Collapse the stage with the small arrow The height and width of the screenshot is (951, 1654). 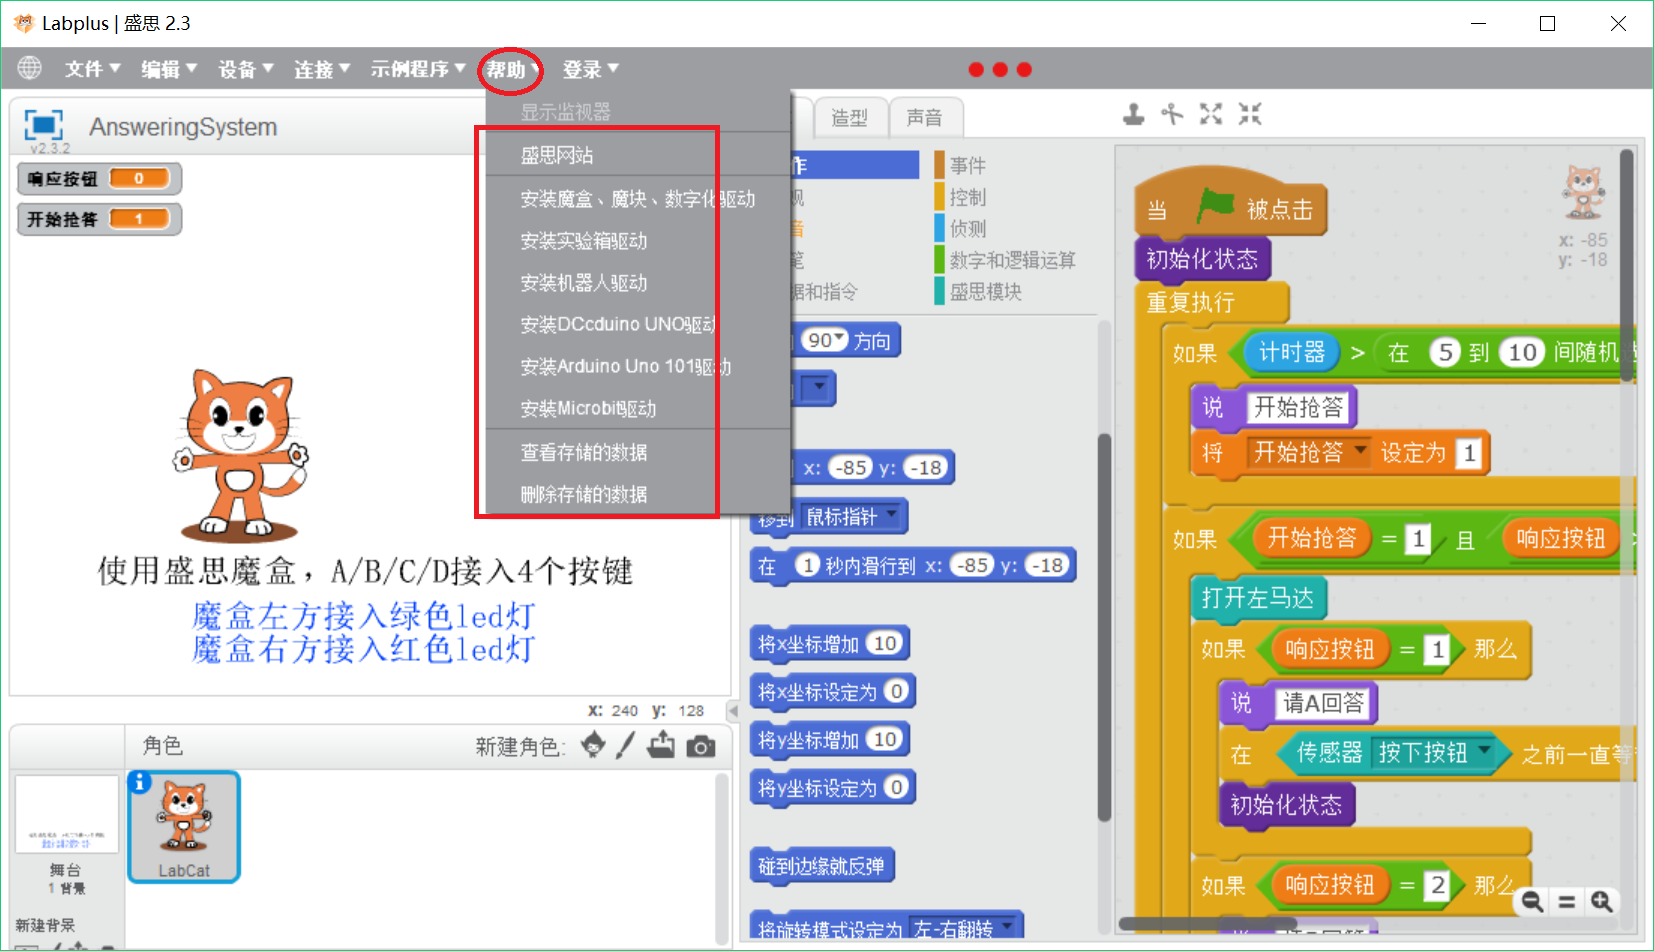(733, 711)
